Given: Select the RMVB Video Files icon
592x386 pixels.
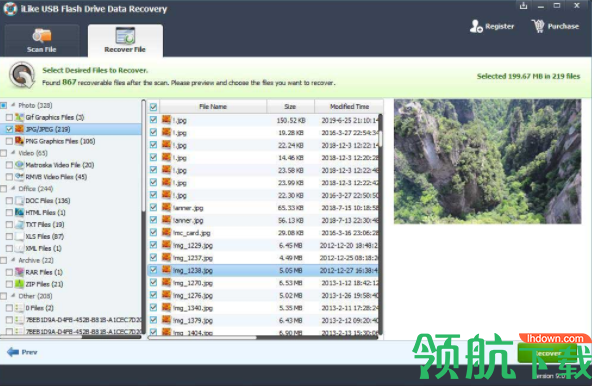Looking at the screenshot, I should (x=19, y=177).
